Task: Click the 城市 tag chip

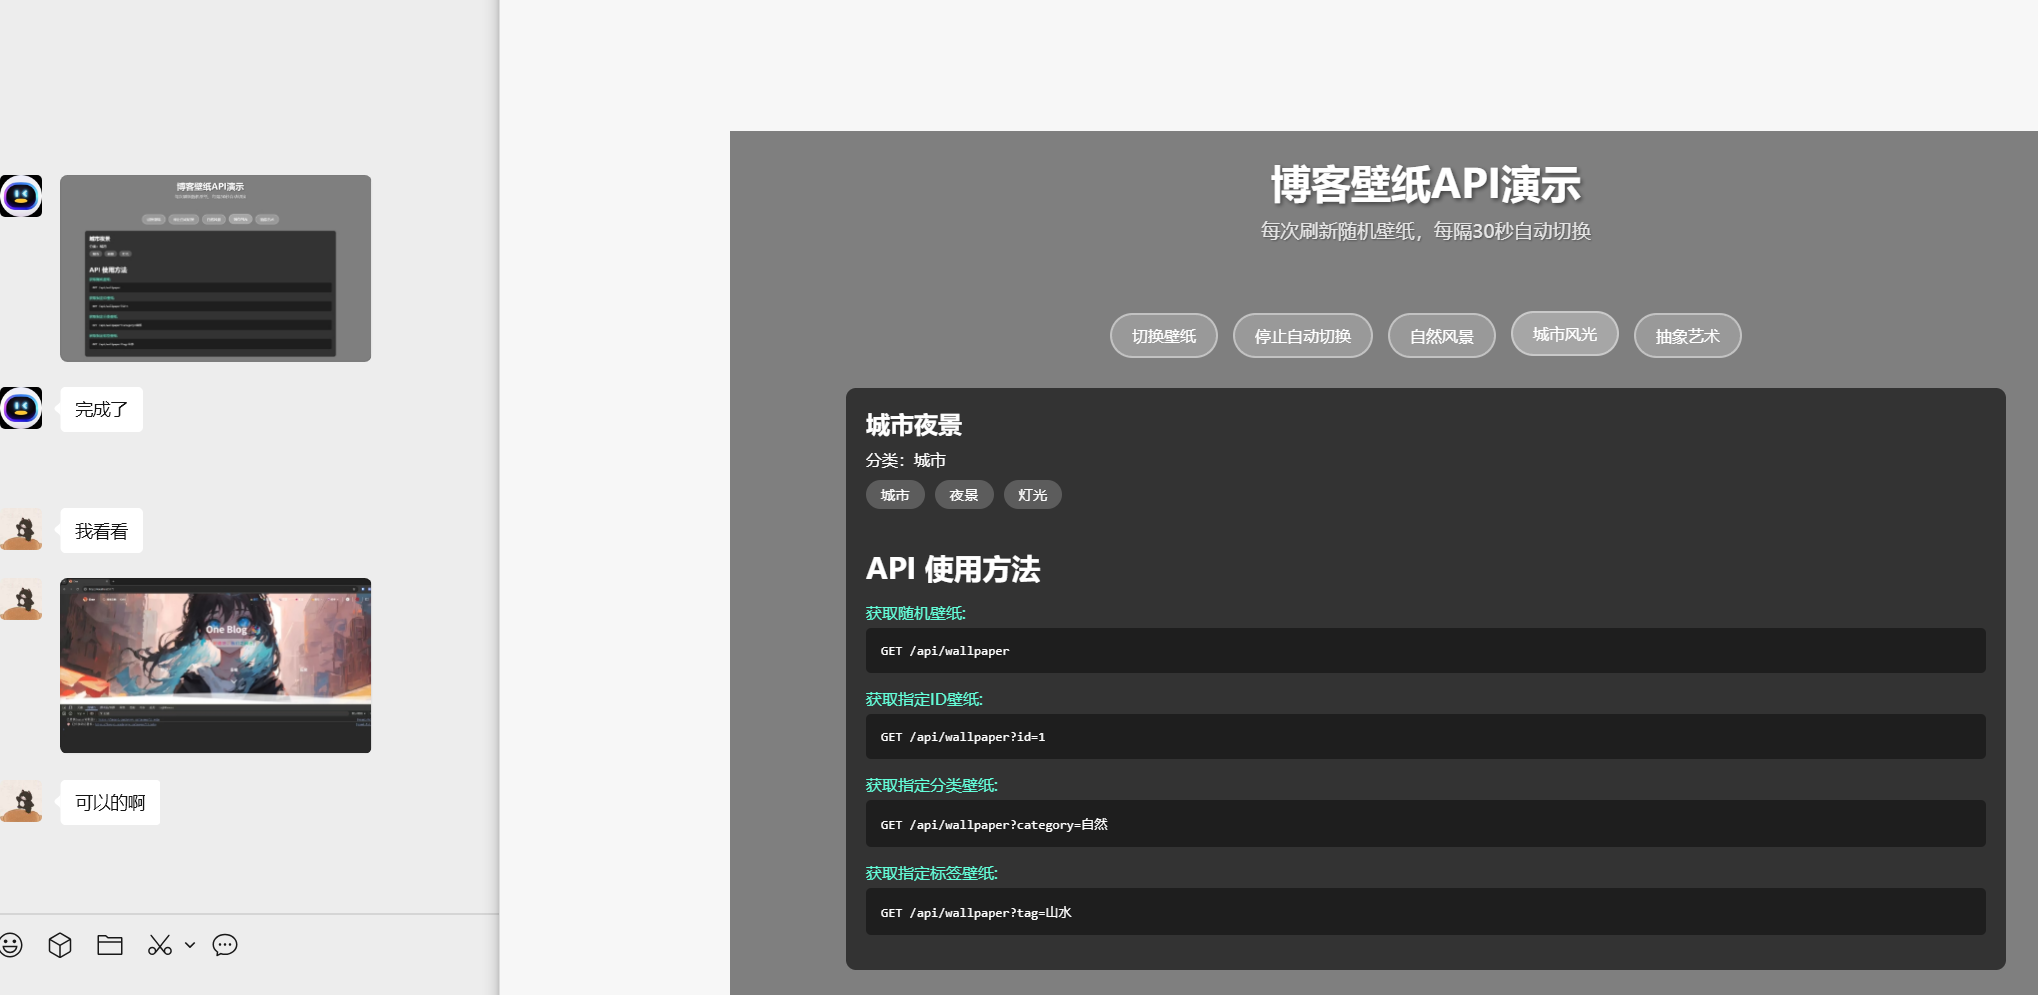Action: pos(895,495)
